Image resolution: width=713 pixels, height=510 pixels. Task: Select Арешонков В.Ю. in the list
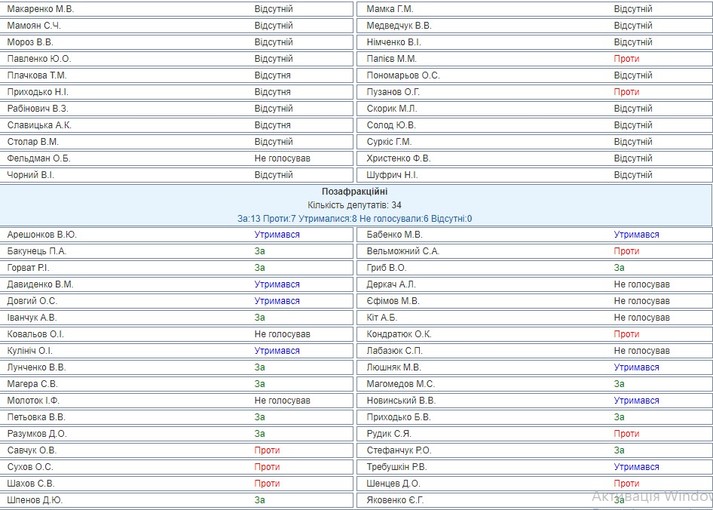[42, 235]
